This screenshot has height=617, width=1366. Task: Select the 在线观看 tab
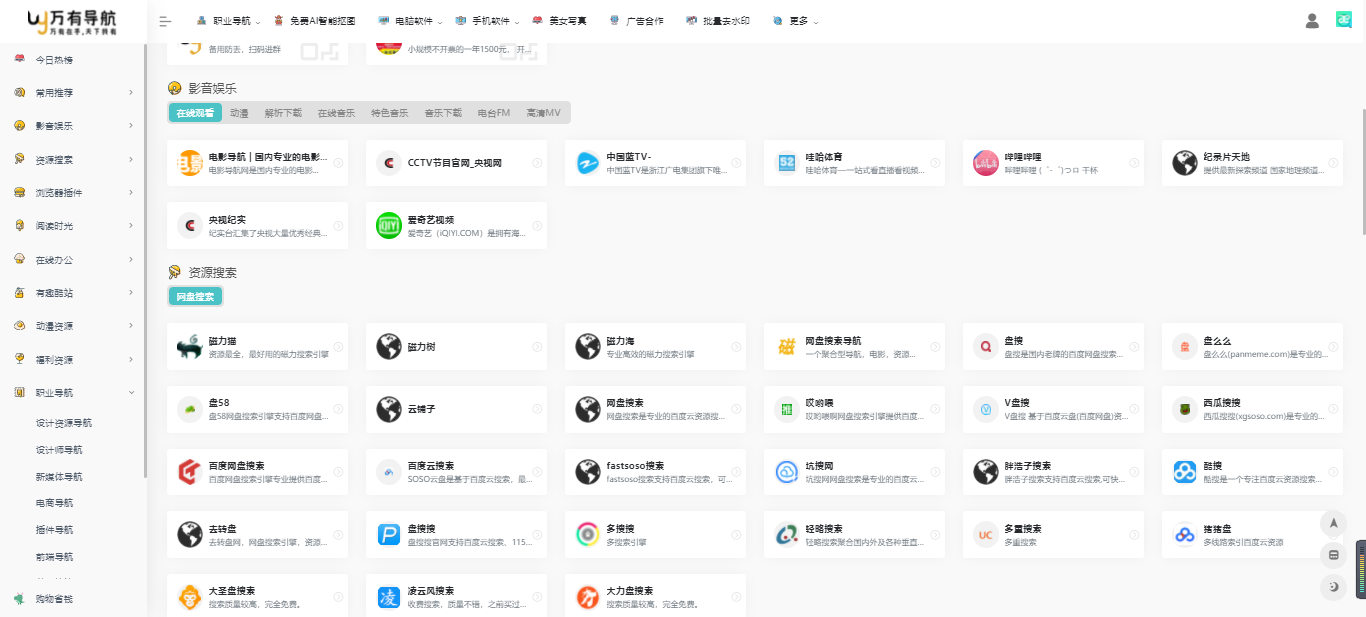pos(195,113)
